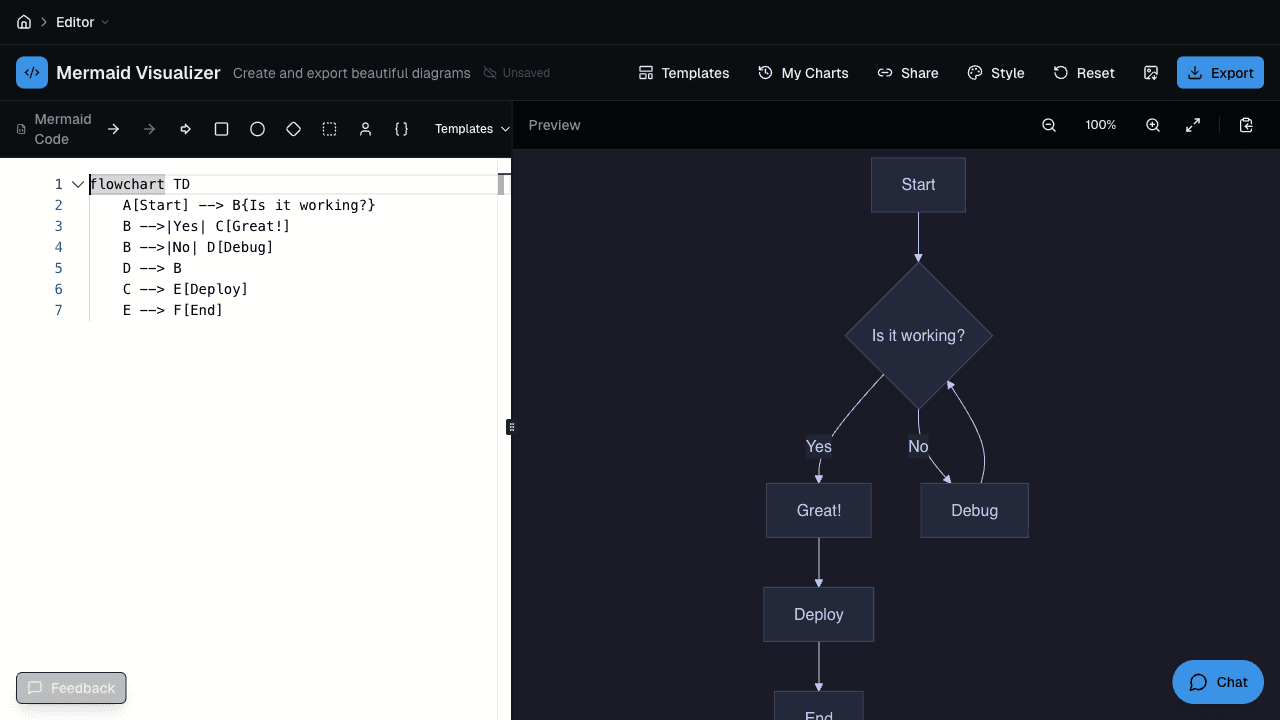Open the Style menu
The height and width of the screenshot is (720, 1280).
point(995,73)
